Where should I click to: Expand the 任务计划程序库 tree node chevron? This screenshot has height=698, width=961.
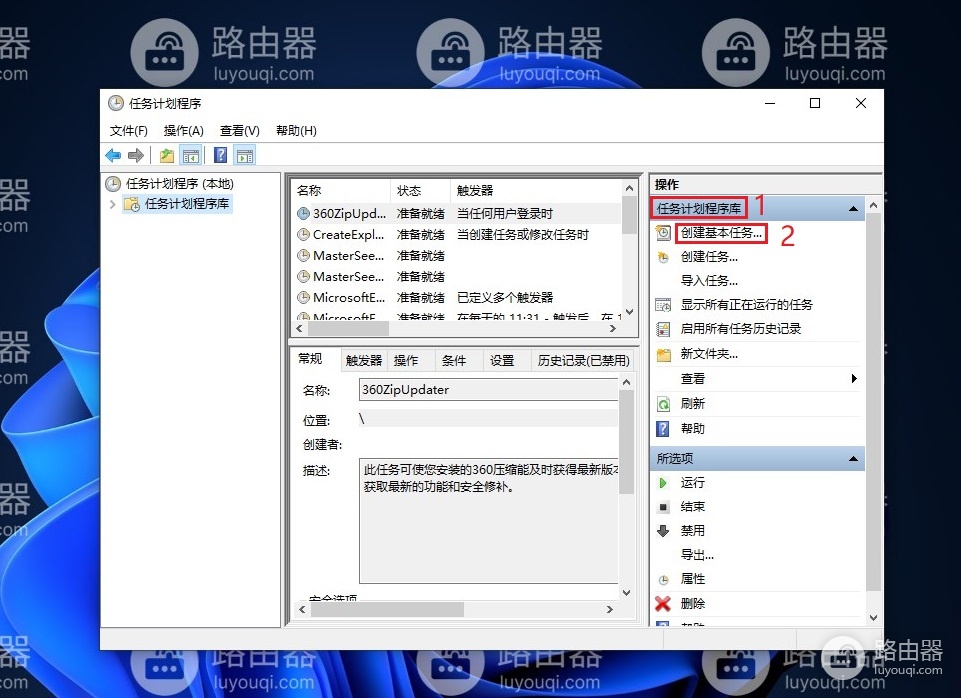pyautogui.click(x=112, y=204)
